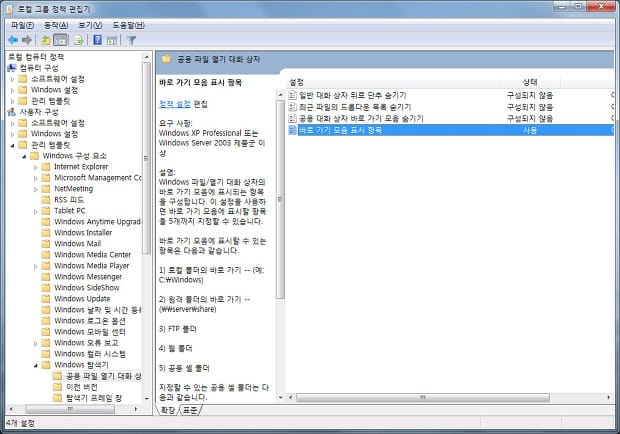Click the Back arrow toolbar icon
This screenshot has width=620, height=434.
13,40
